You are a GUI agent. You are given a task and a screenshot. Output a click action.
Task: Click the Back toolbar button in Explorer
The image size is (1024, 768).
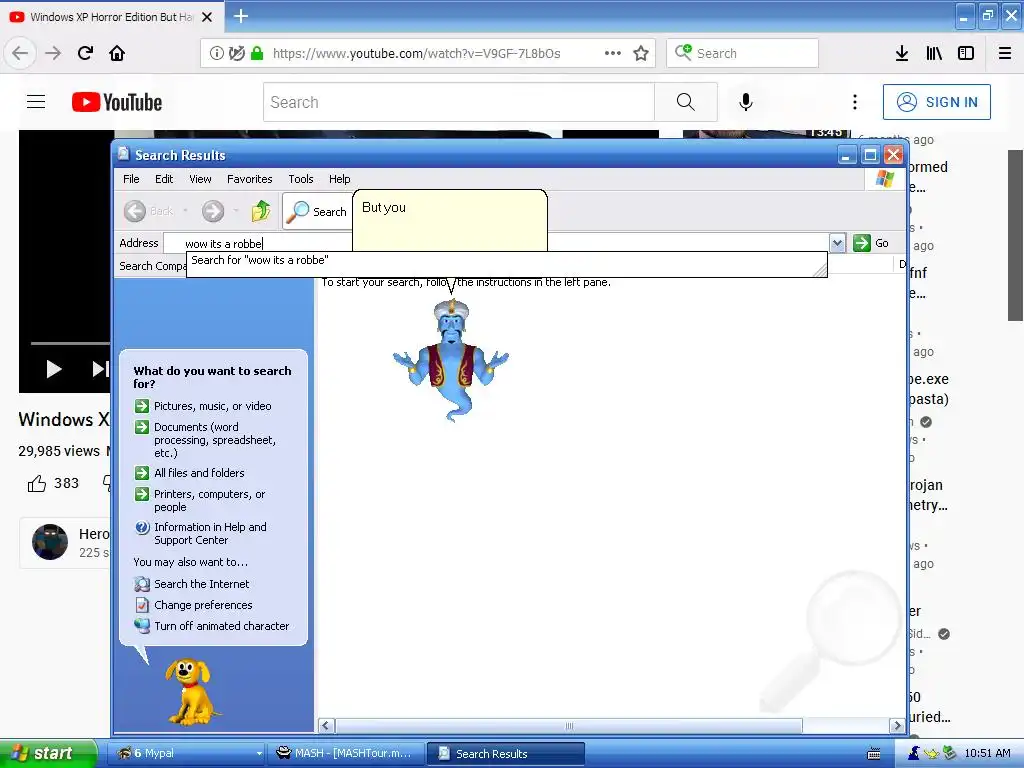point(149,211)
